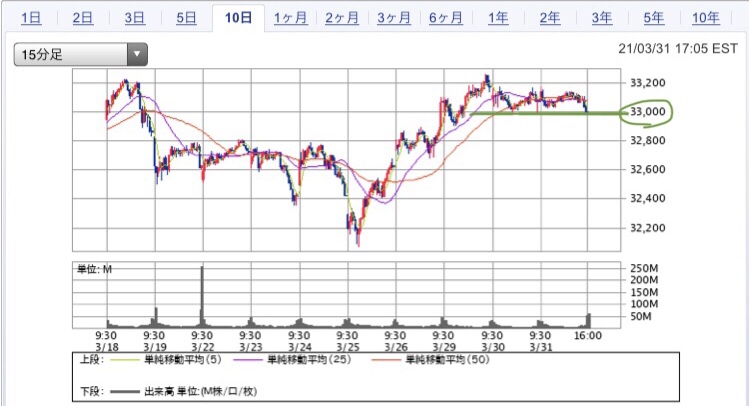Click the 3/19 date label
This screenshot has width=750, height=406.
[154, 347]
